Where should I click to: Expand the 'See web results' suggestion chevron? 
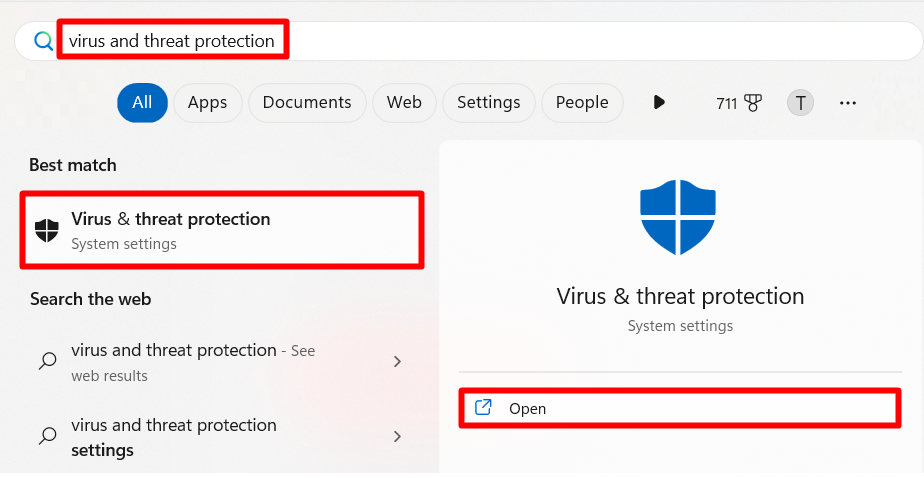tap(397, 361)
